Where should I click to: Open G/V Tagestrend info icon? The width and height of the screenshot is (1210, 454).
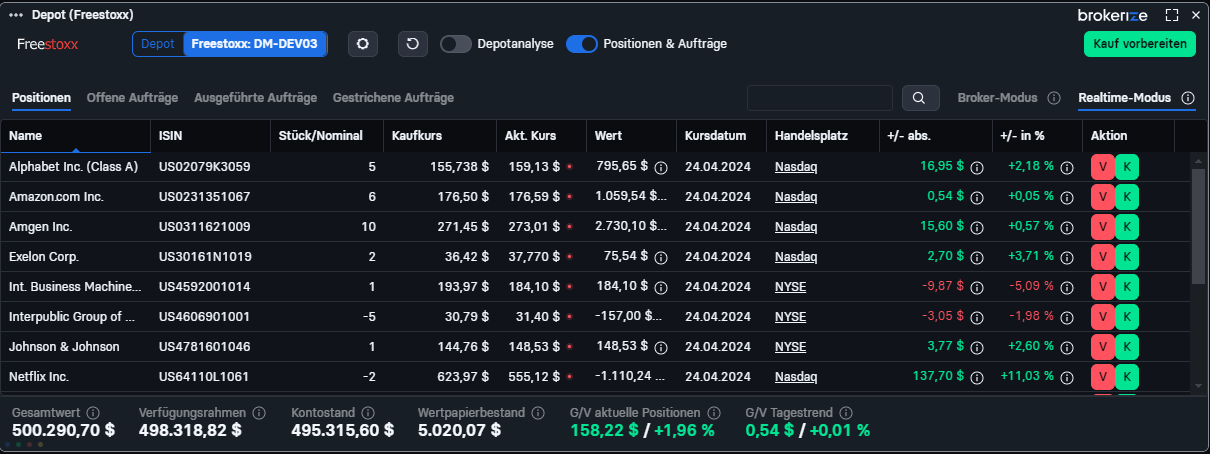pyautogui.click(x=848, y=412)
